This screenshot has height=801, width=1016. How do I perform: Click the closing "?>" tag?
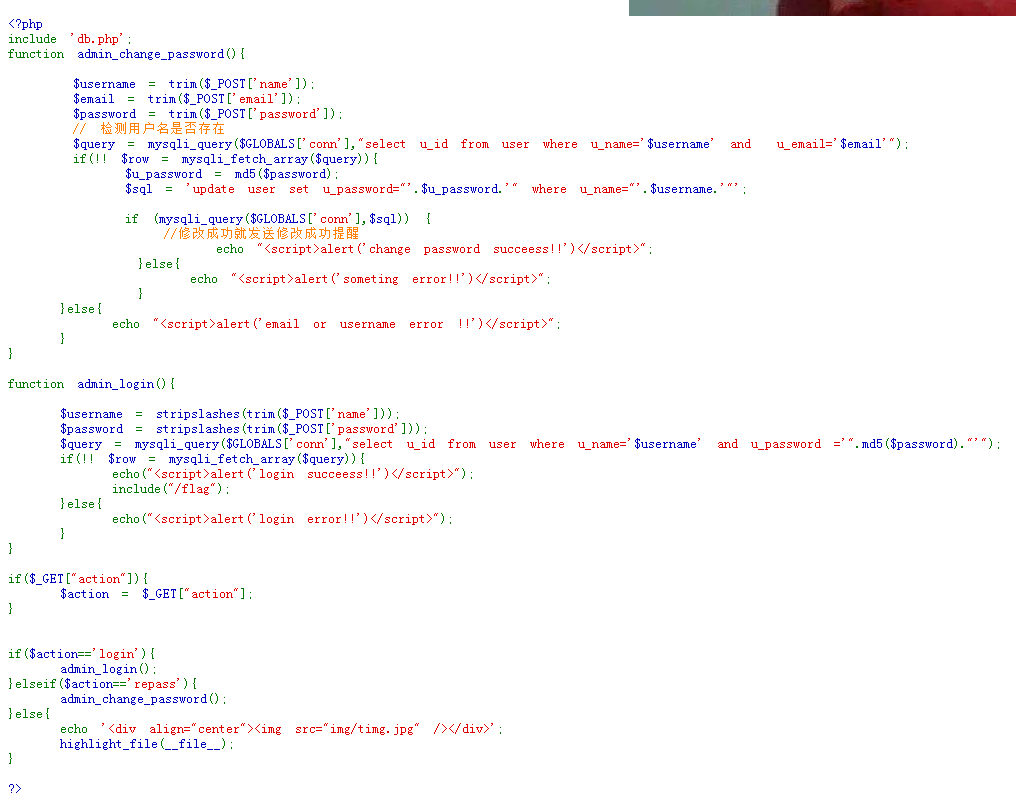(x=15, y=789)
